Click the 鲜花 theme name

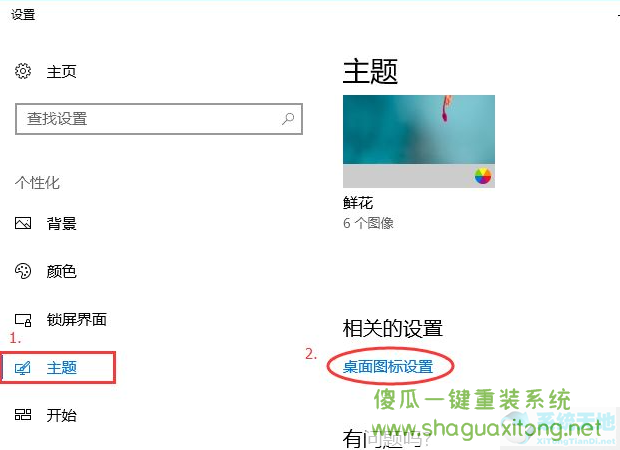pyautogui.click(x=358, y=203)
